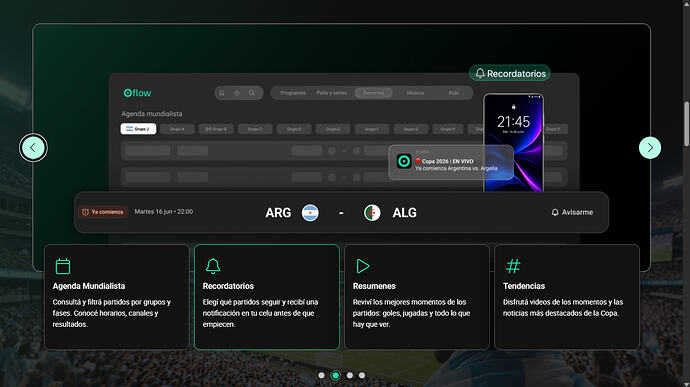Click the bell icon on Recordatorios card

coord(213,266)
